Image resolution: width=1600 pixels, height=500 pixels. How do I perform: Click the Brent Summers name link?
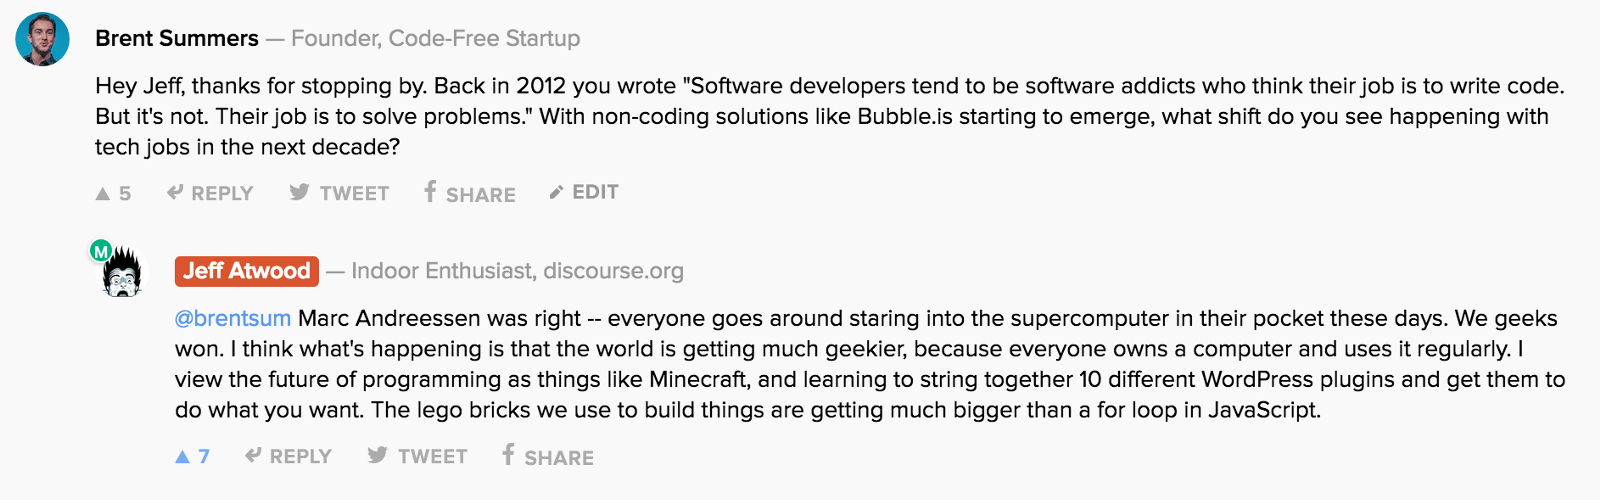[x=177, y=38]
